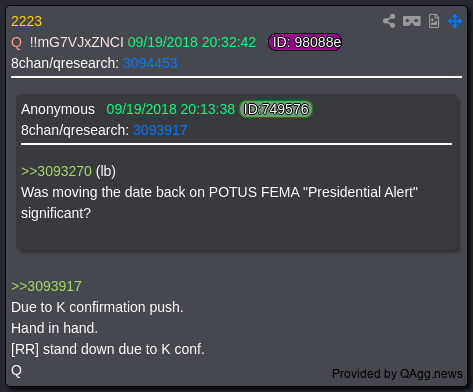The width and height of the screenshot is (473, 392).
Task: Click the timestamp 09/19/2018 20:32:42
Action: (192, 42)
